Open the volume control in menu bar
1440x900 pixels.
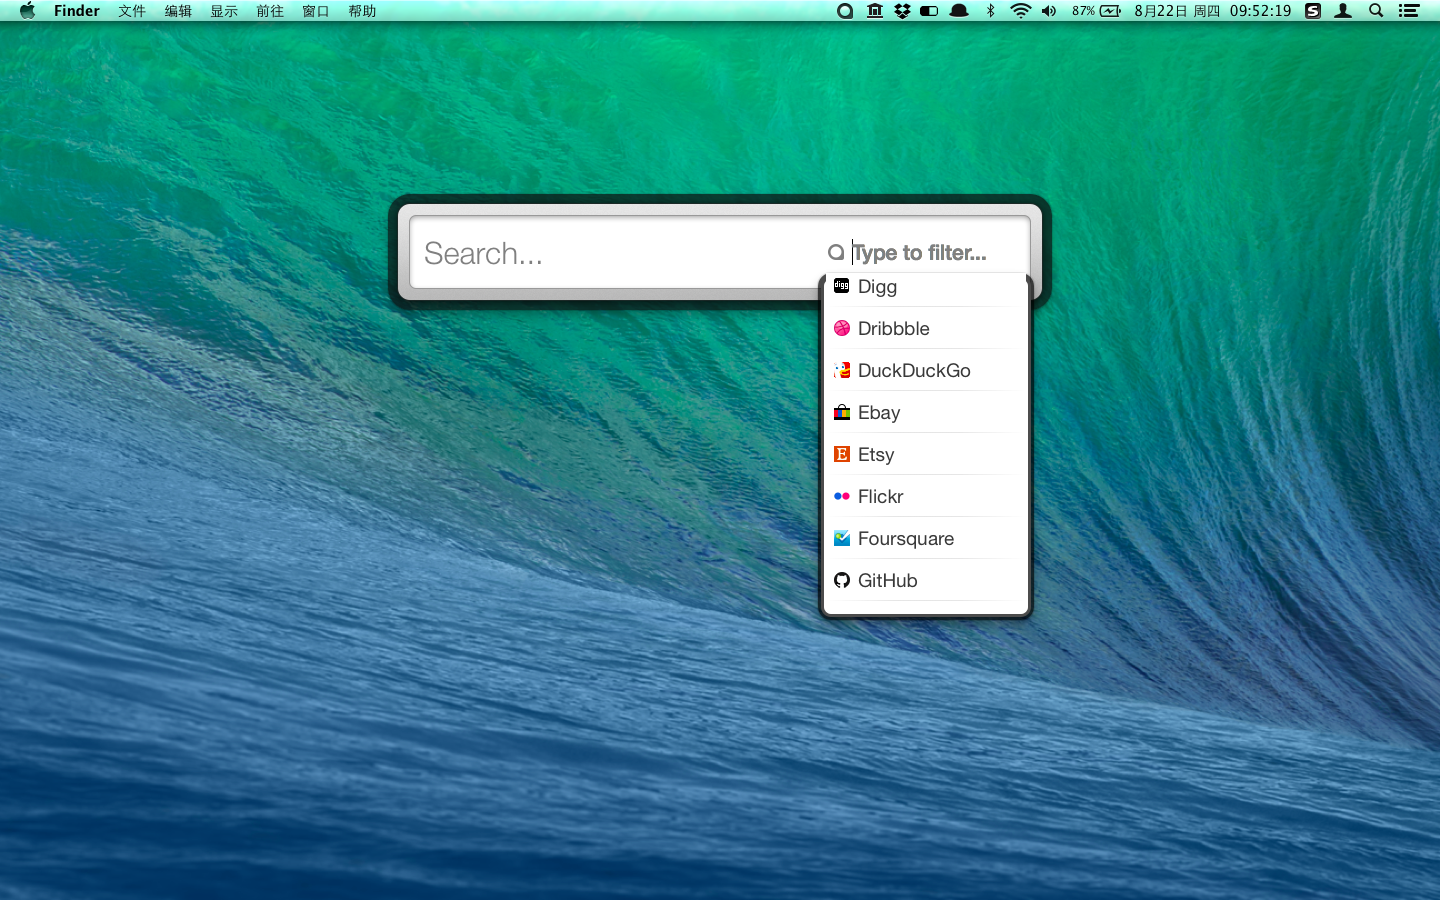[1049, 11]
